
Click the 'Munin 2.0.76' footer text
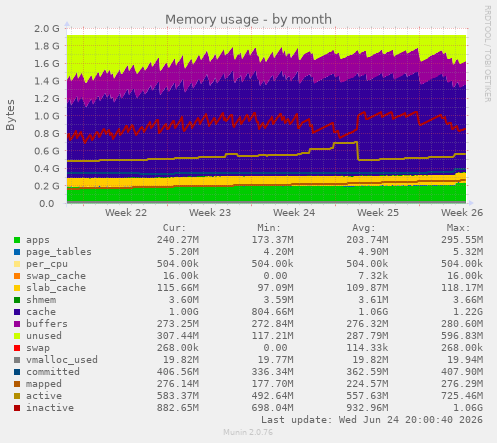[x=248, y=432]
